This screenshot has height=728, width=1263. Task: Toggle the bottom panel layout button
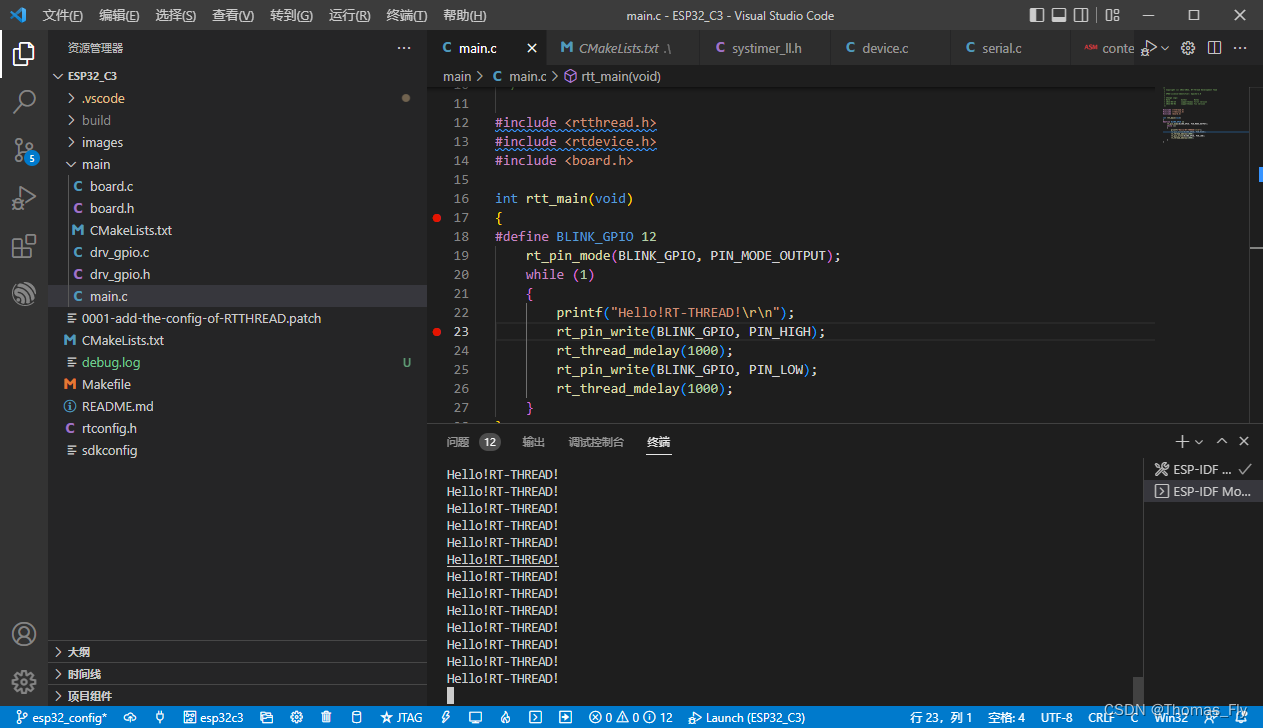(1059, 15)
